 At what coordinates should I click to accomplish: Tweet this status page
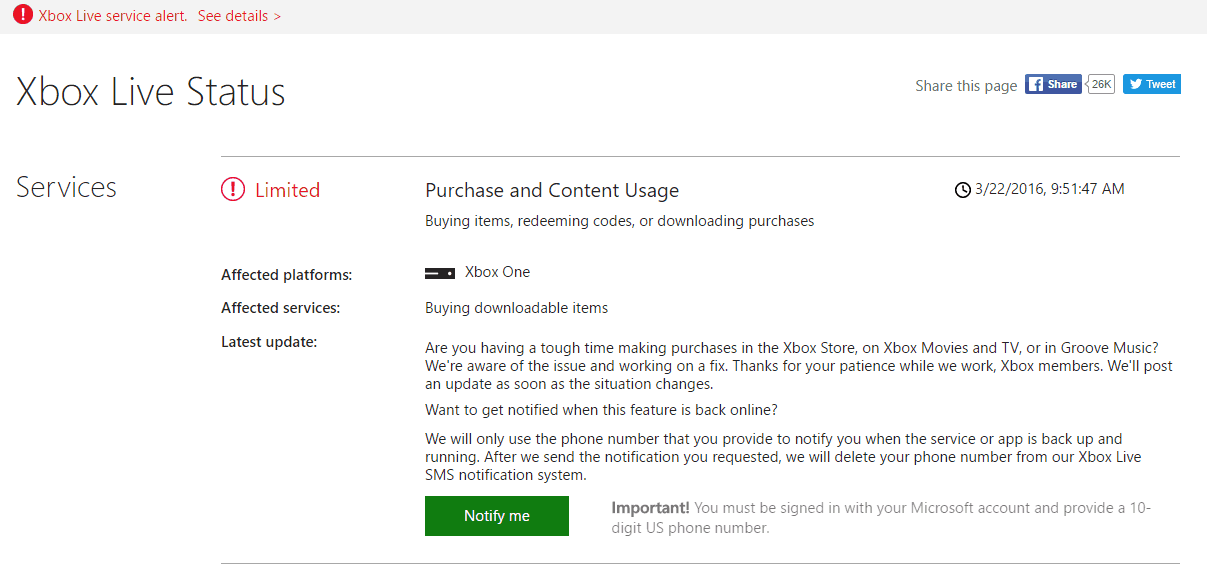[1151, 84]
